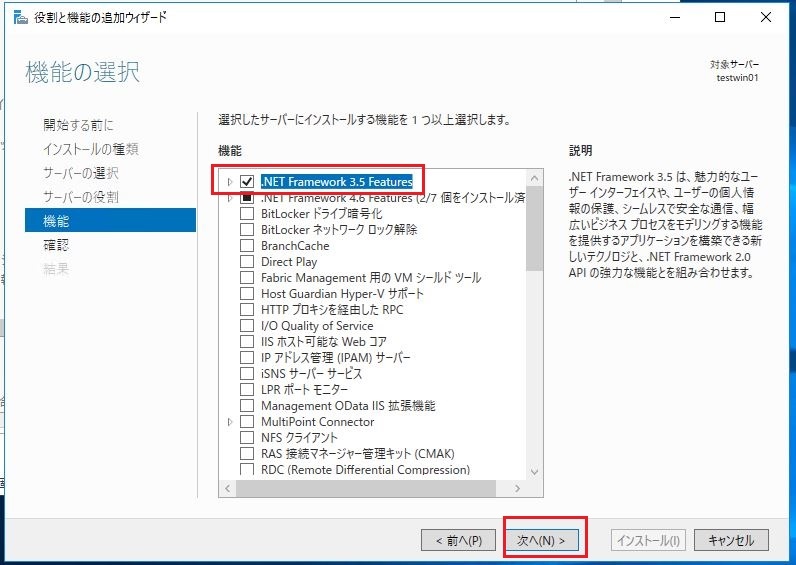
Task: Minimize the wizard window
Action: click(x=675, y=17)
